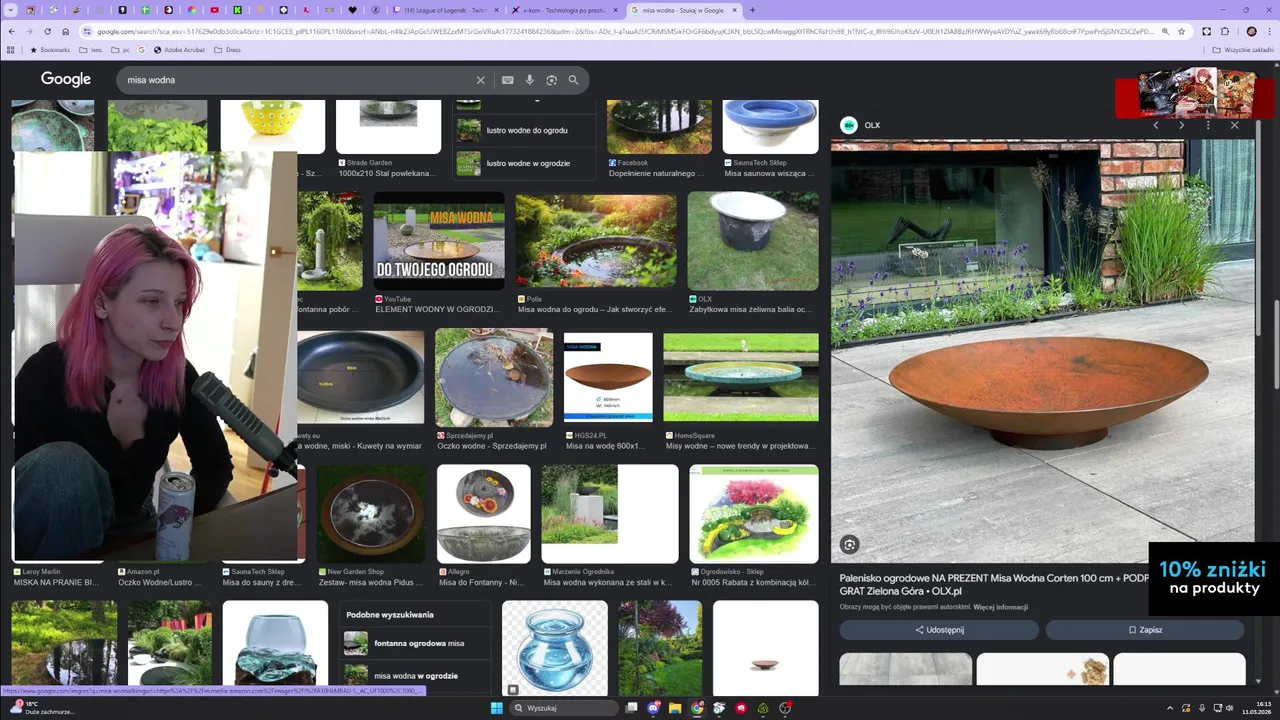Open the large rusty corten bowl preview image
Viewport: 1280px width, 720px height.
[1043, 351]
